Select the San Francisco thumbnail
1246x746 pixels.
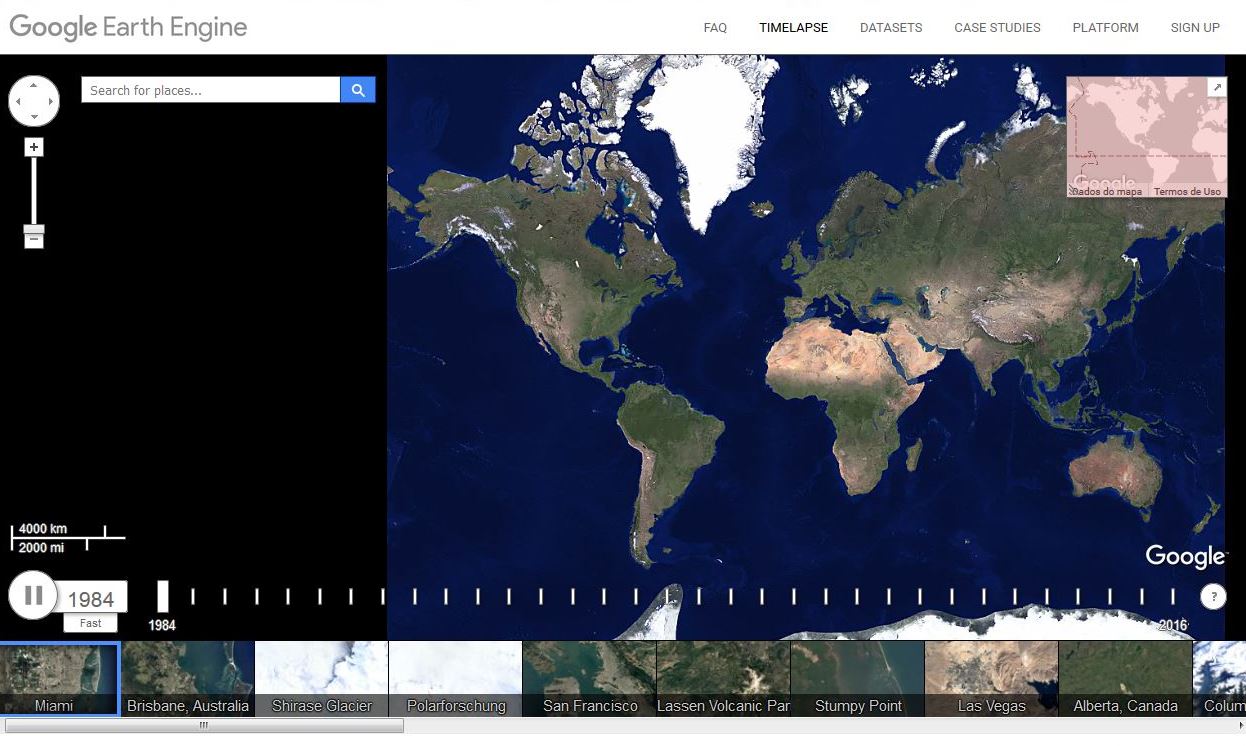[x=588, y=678]
